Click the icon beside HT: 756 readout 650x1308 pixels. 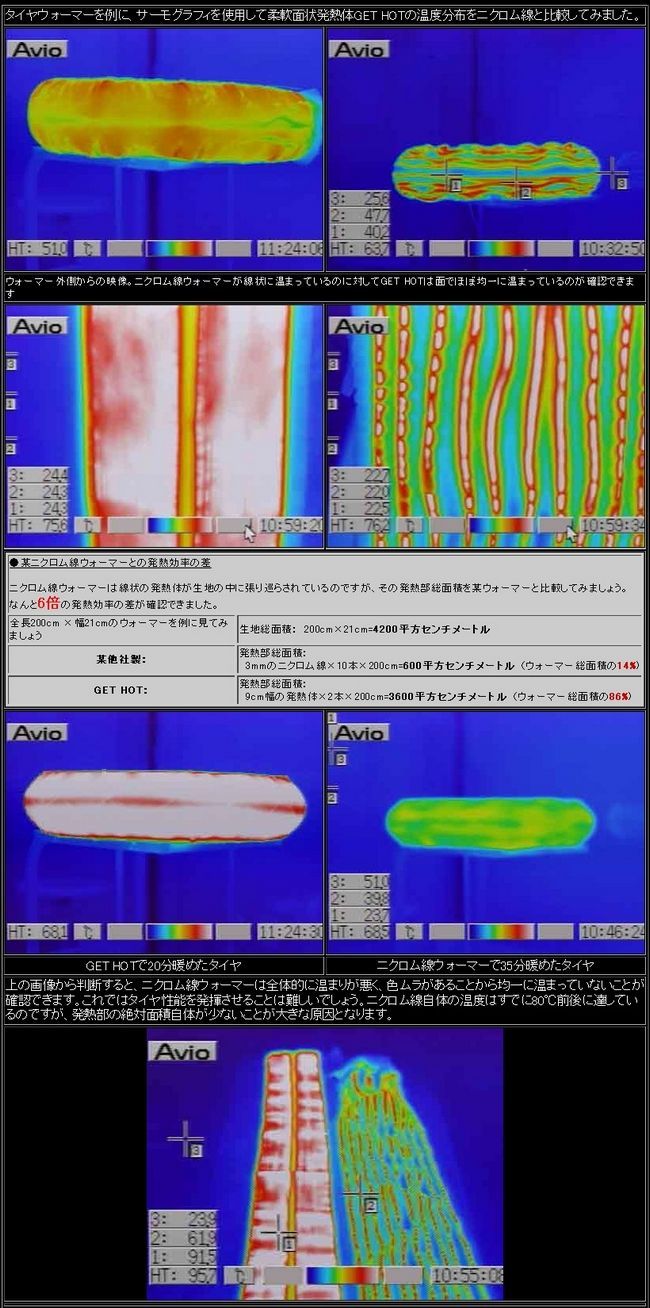pos(89,524)
